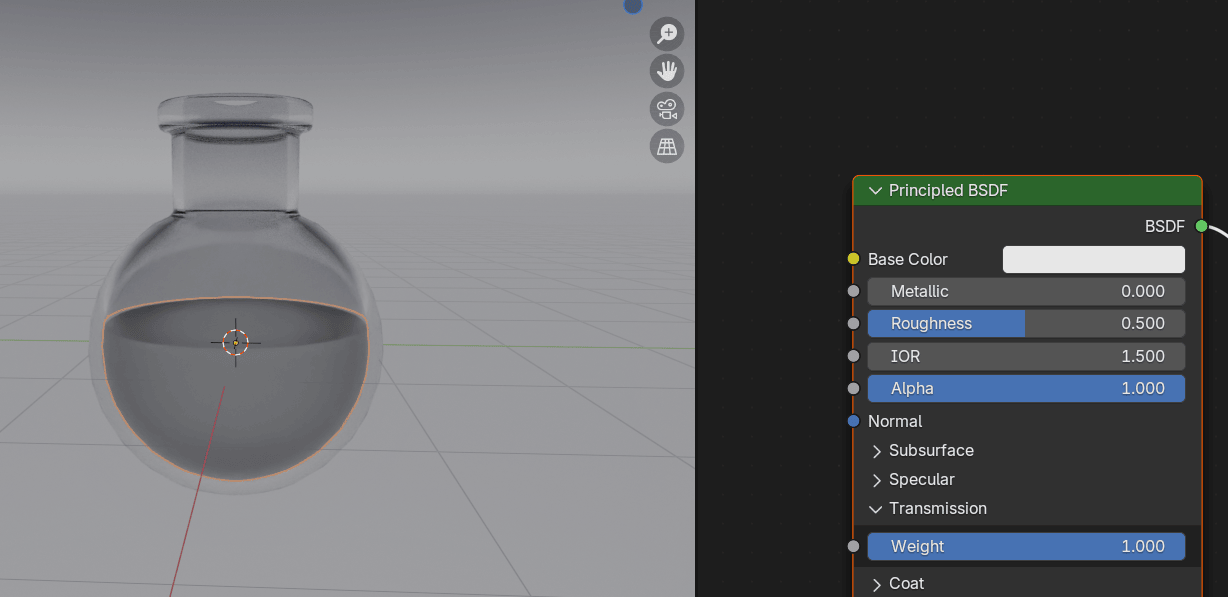Click the pan view hand icon
The image size is (1228, 597).
(x=666, y=71)
